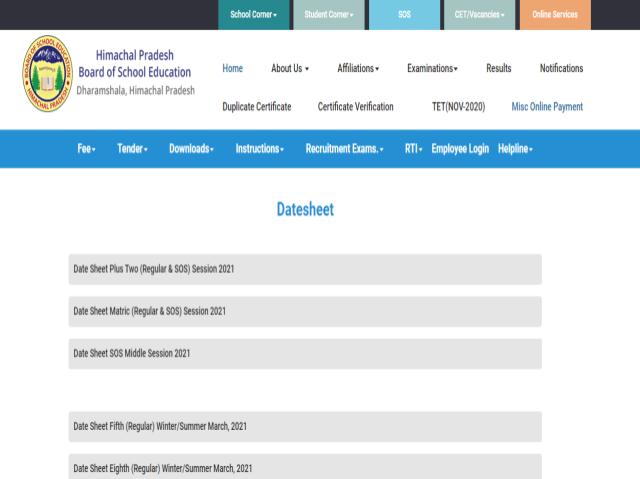Open the Results page
Viewport: 640px width, 479px height.
coord(499,68)
